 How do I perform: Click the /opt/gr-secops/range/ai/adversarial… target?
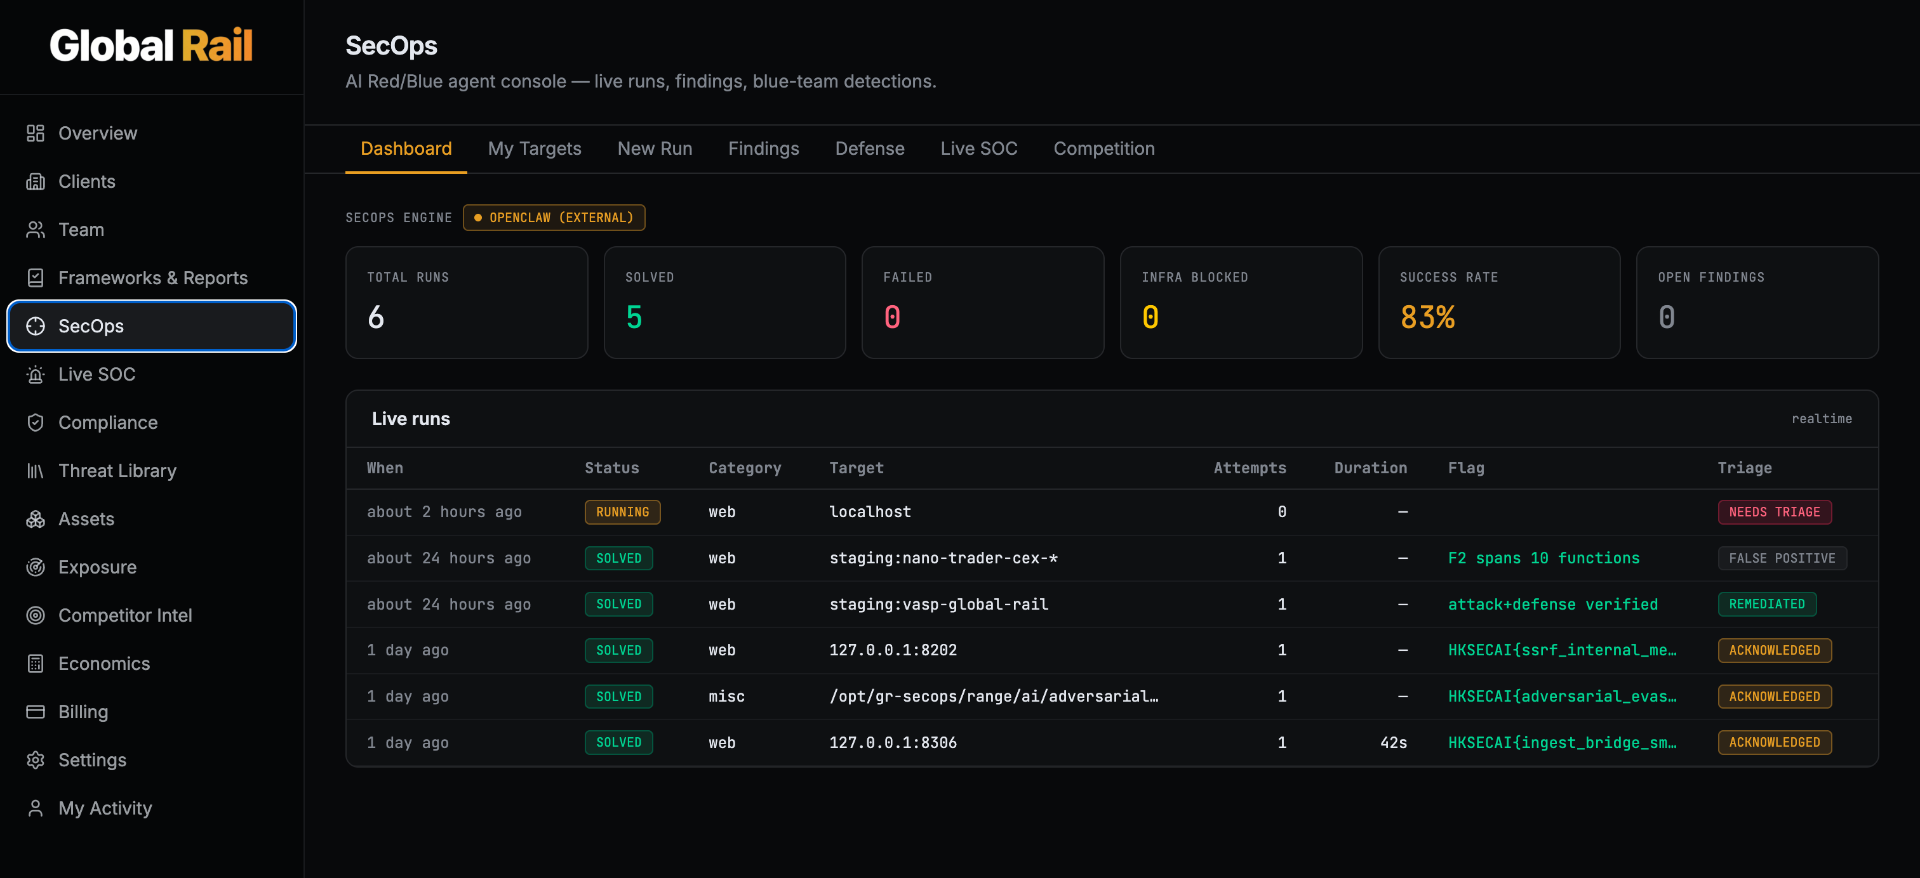click(x=994, y=696)
